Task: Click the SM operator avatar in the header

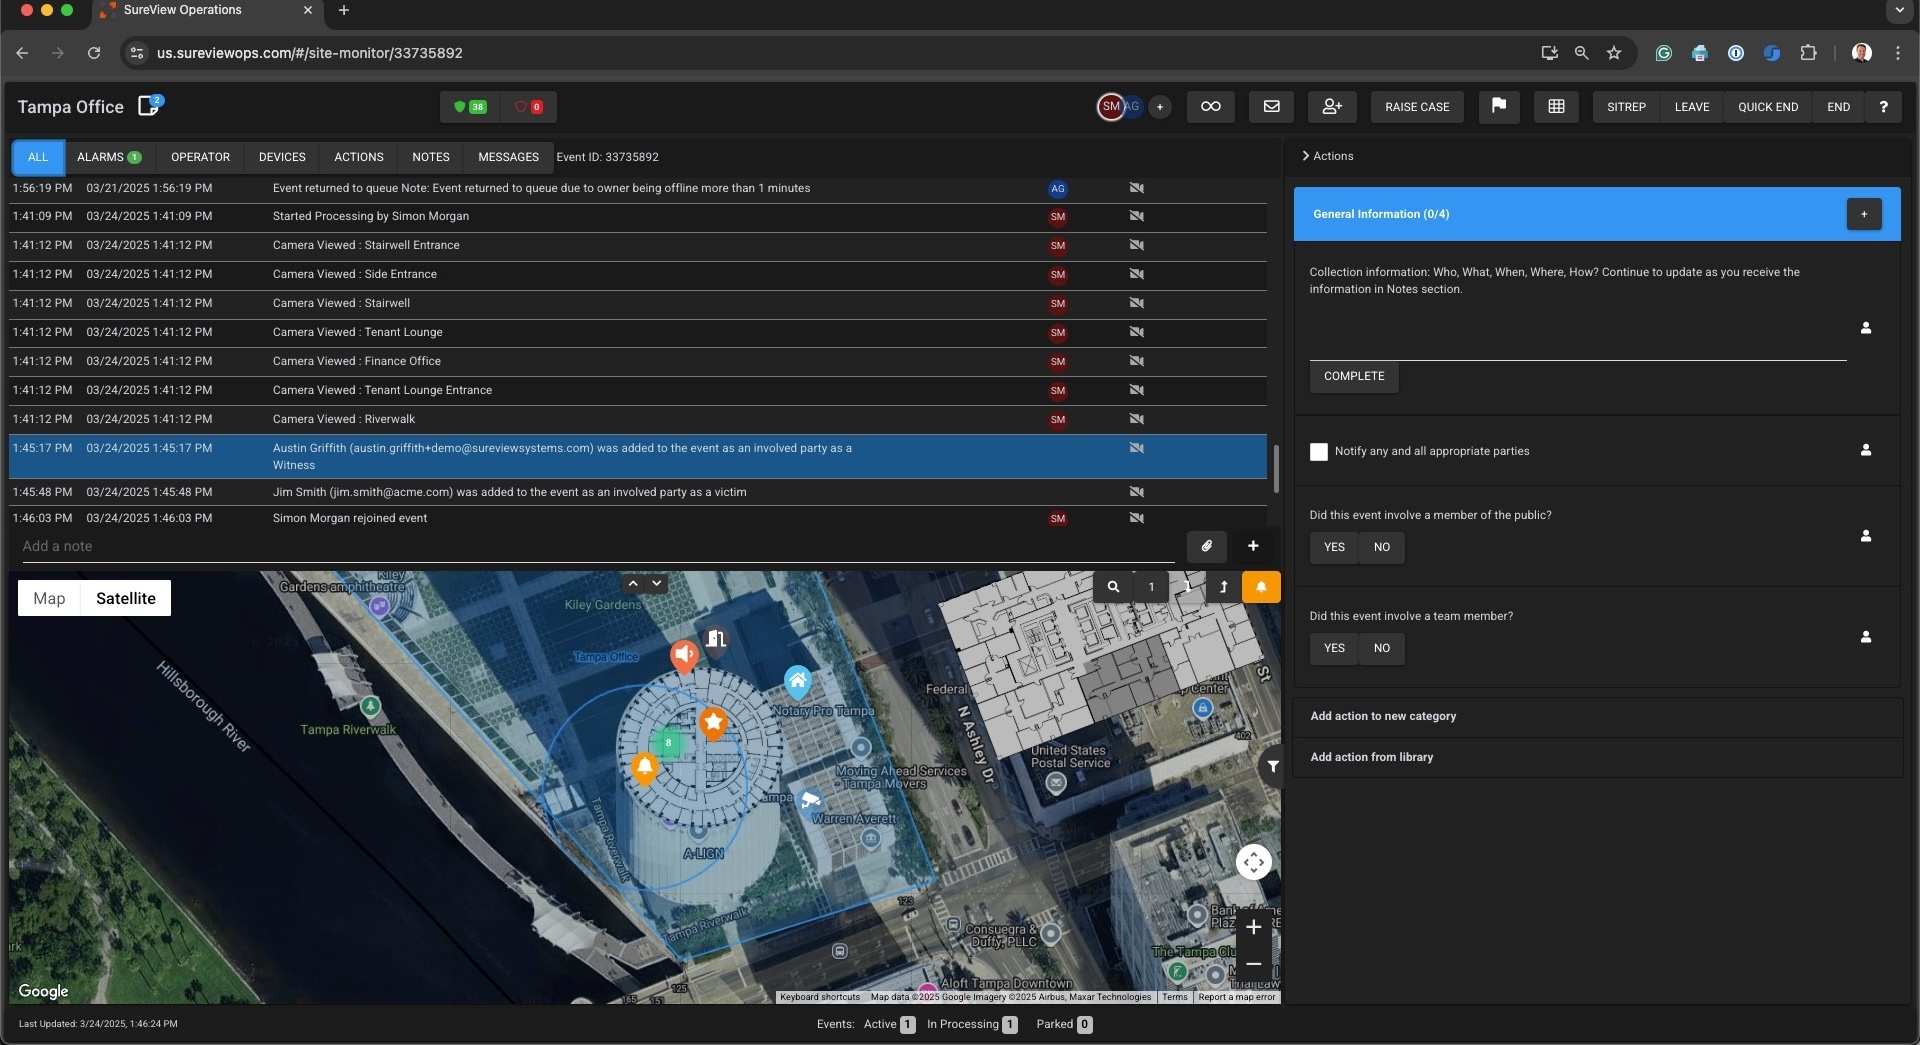Action: pos(1110,107)
